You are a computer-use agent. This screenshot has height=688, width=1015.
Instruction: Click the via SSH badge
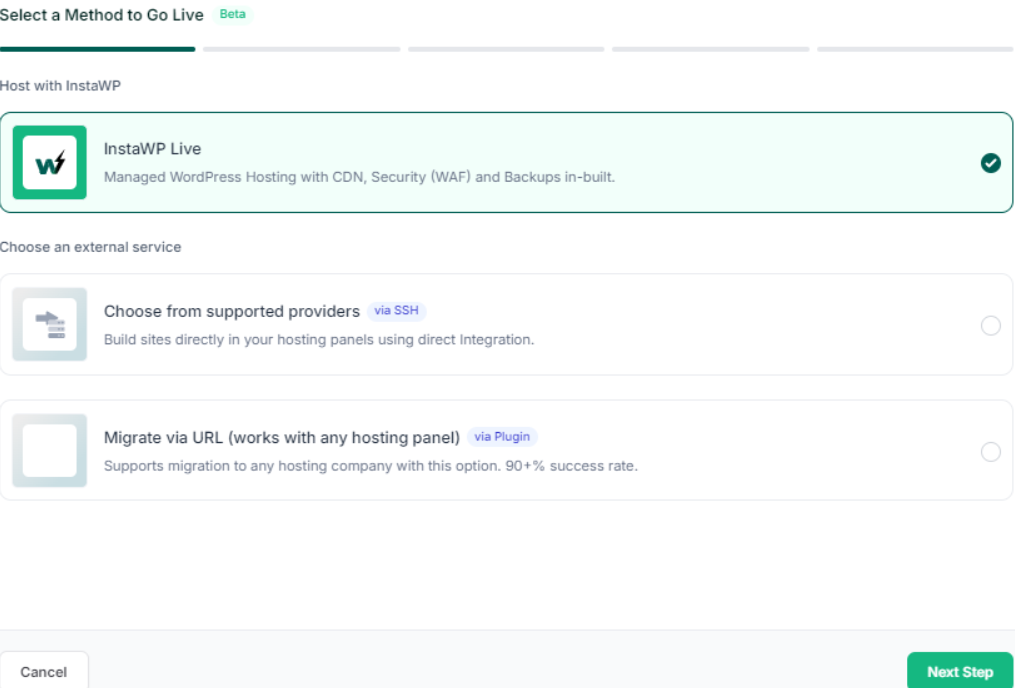(396, 311)
